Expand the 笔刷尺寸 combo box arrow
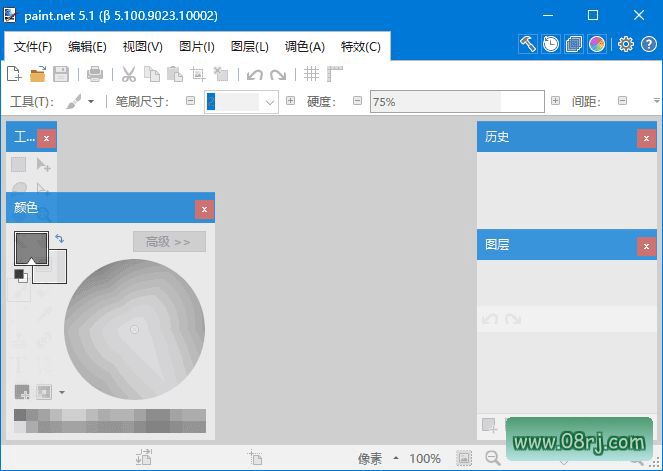663x471 pixels. click(x=269, y=102)
